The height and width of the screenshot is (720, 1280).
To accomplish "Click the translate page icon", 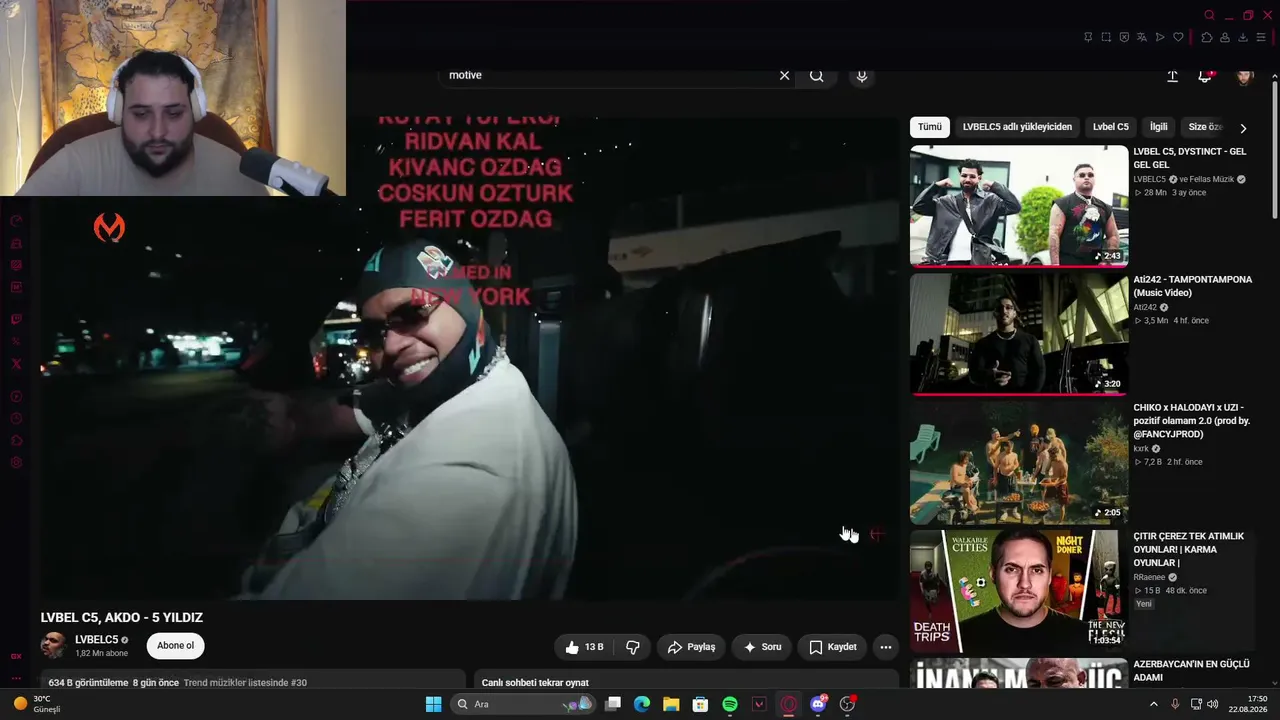I will coord(1142,37).
